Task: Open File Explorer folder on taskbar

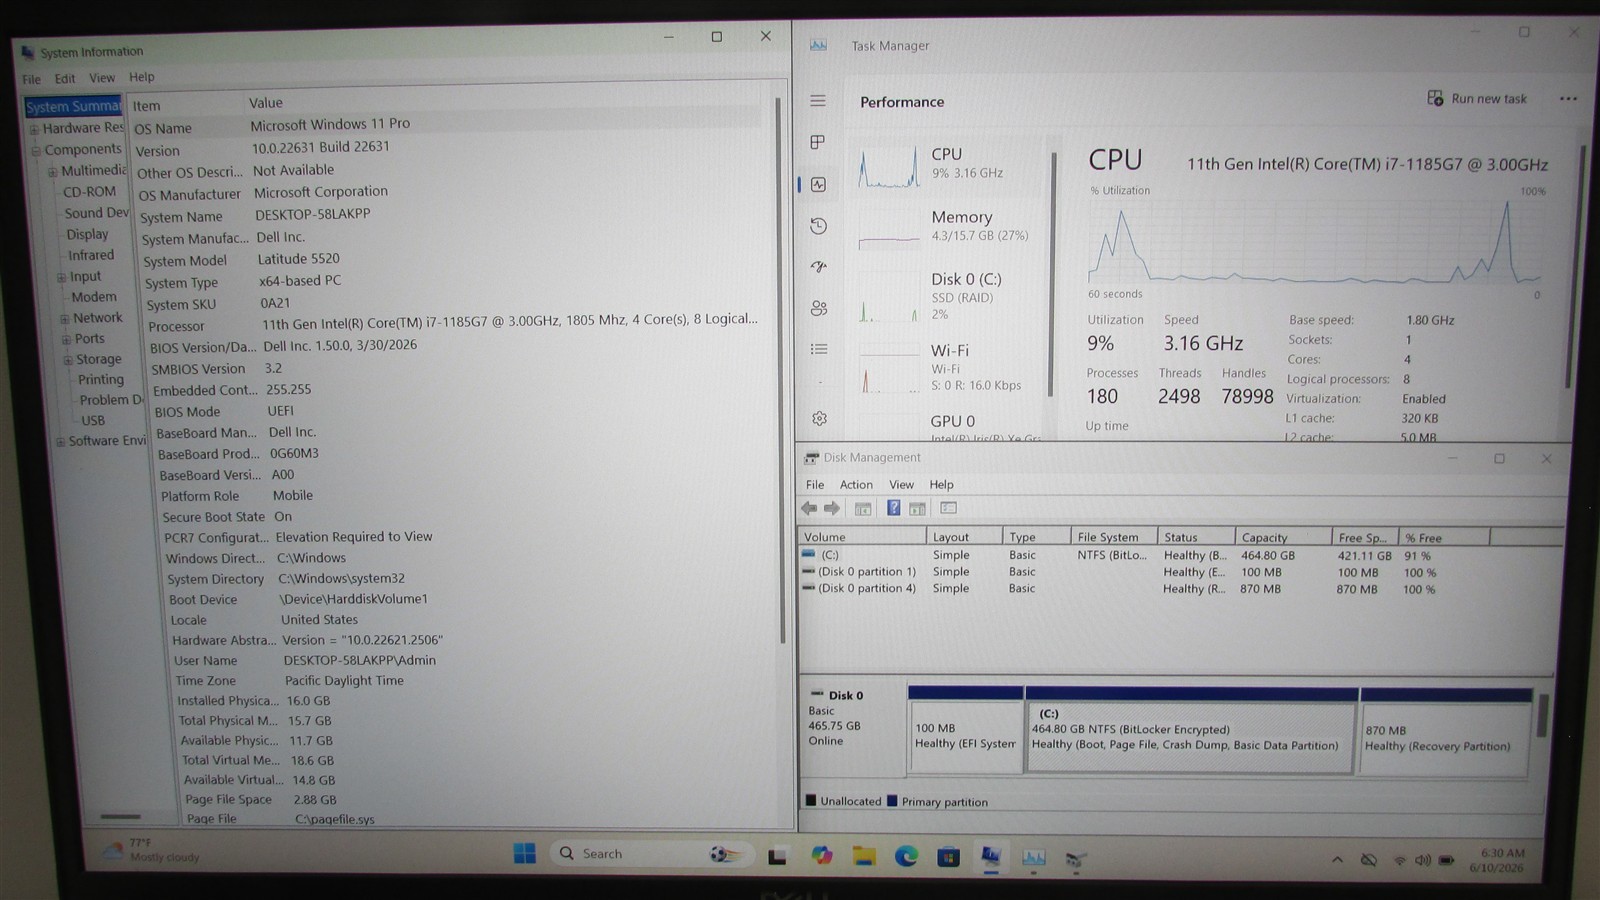Action: pos(864,856)
